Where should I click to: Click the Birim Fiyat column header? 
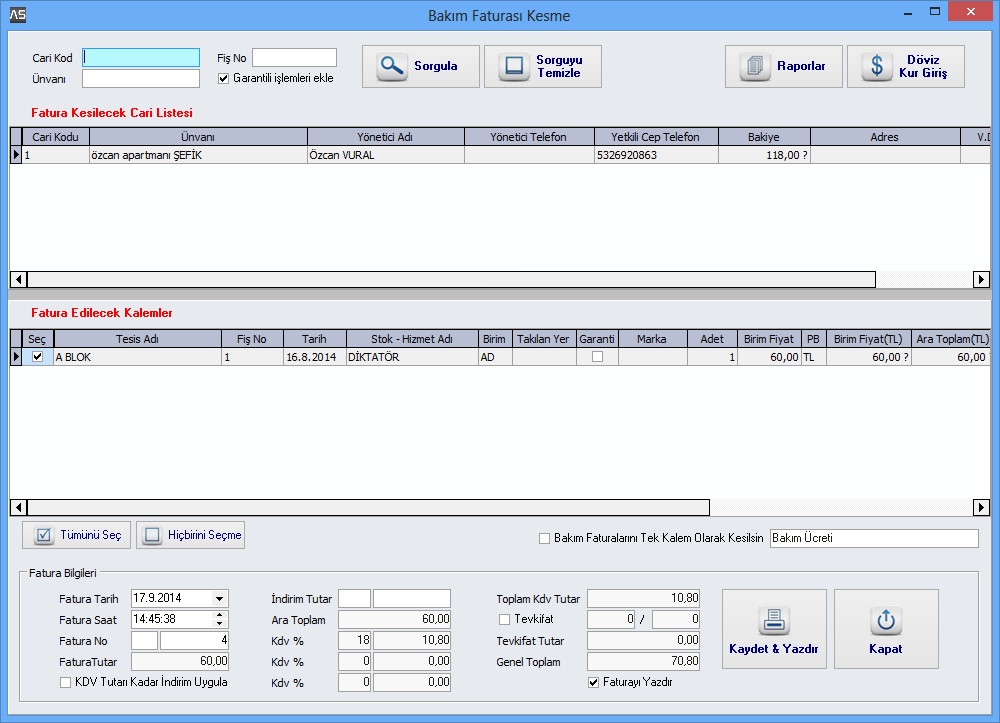click(x=768, y=339)
